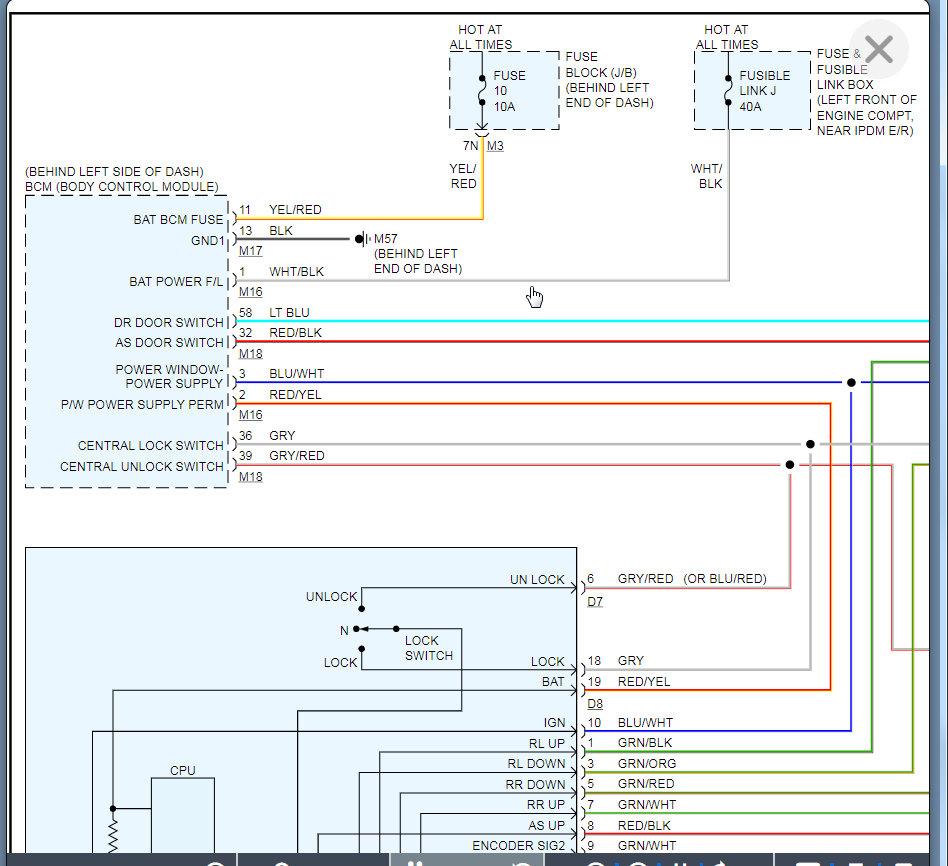Click the BAT terminal label at pin 19
948x866 pixels.
point(553,682)
